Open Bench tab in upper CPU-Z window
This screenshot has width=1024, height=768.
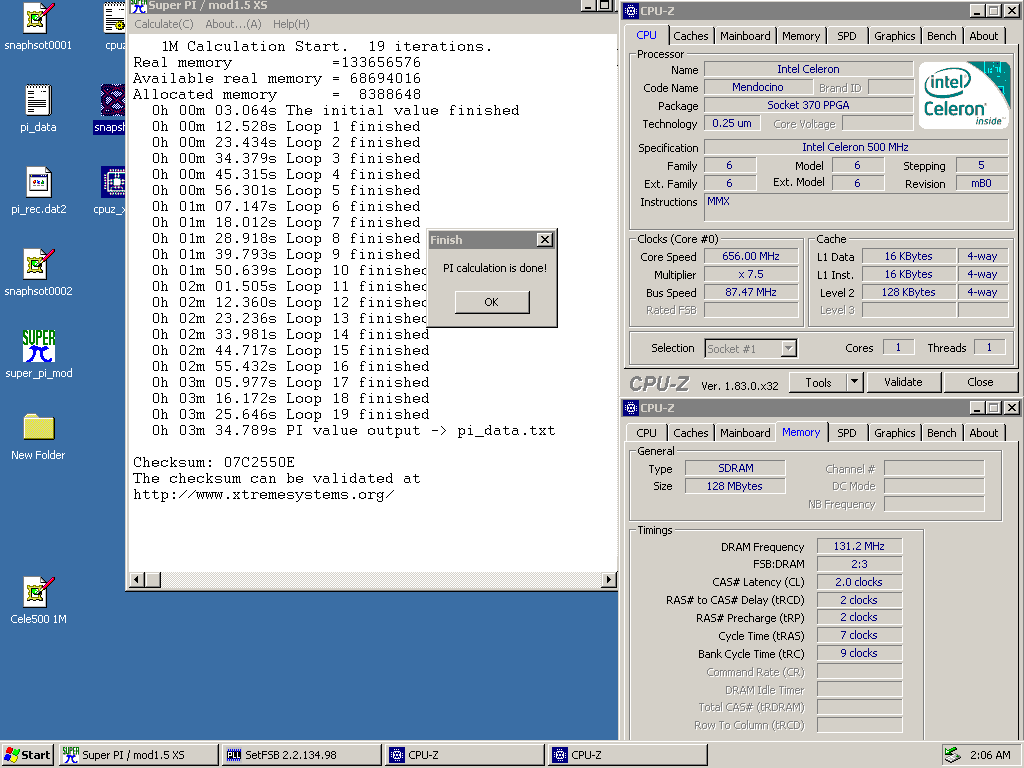(941, 36)
